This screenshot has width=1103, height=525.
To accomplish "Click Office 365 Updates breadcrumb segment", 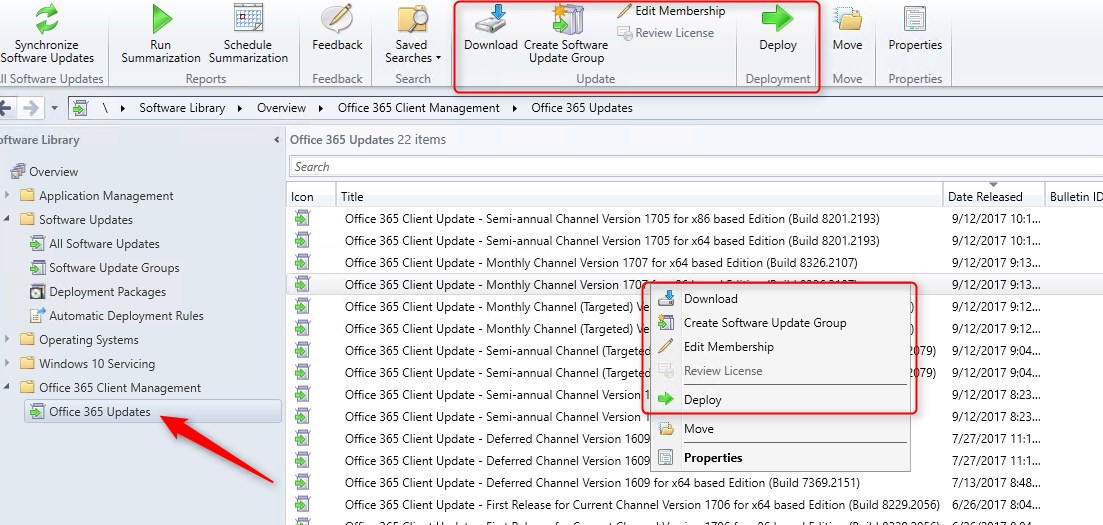I will (x=582, y=108).
